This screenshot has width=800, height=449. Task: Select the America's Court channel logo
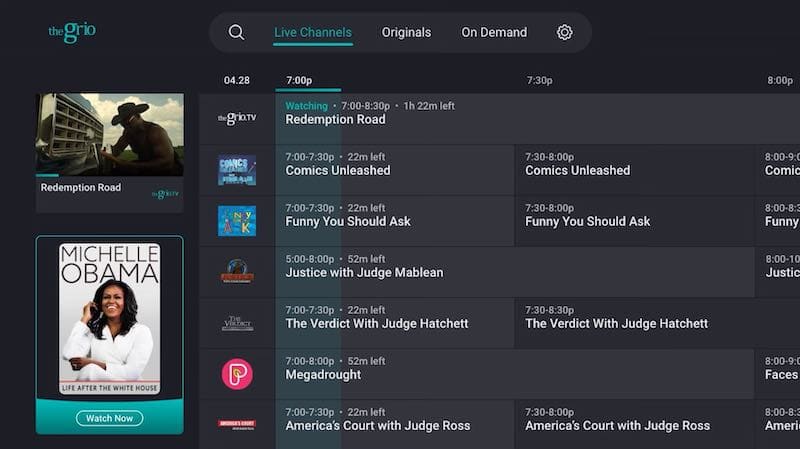(x=237, y=424)
